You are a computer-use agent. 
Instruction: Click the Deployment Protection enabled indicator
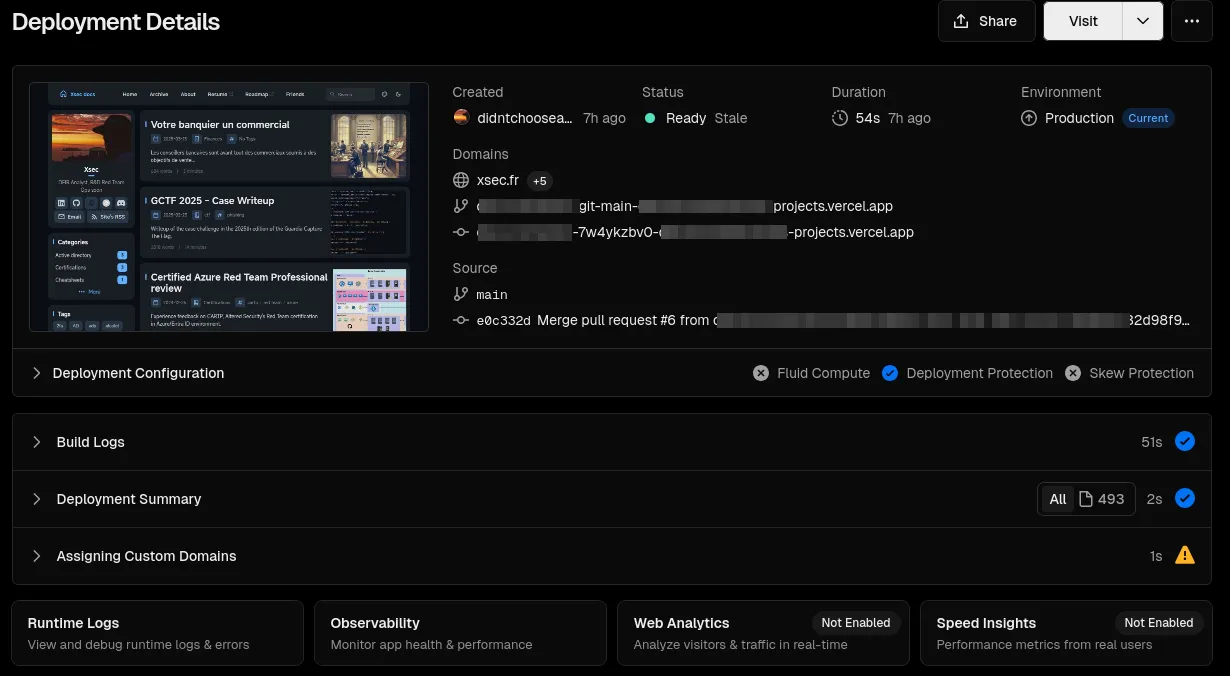click(890, 373)
